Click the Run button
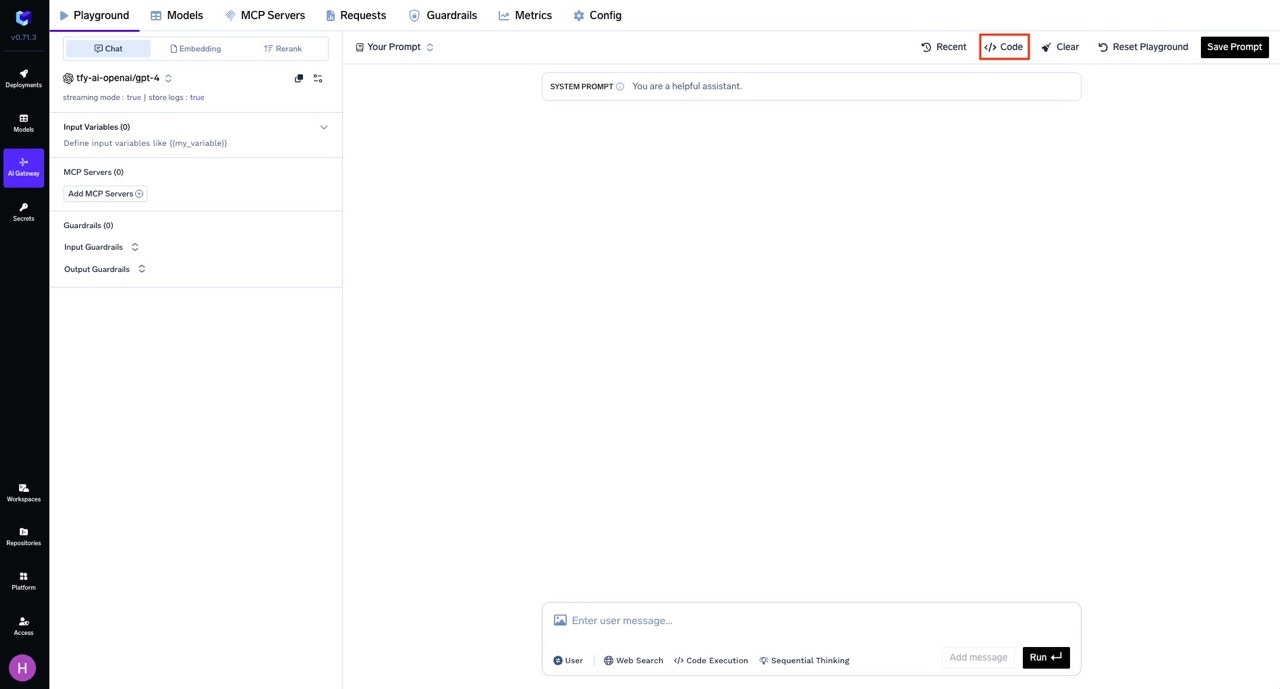This screenshot has height=689, width=1280. point(1046,657)
